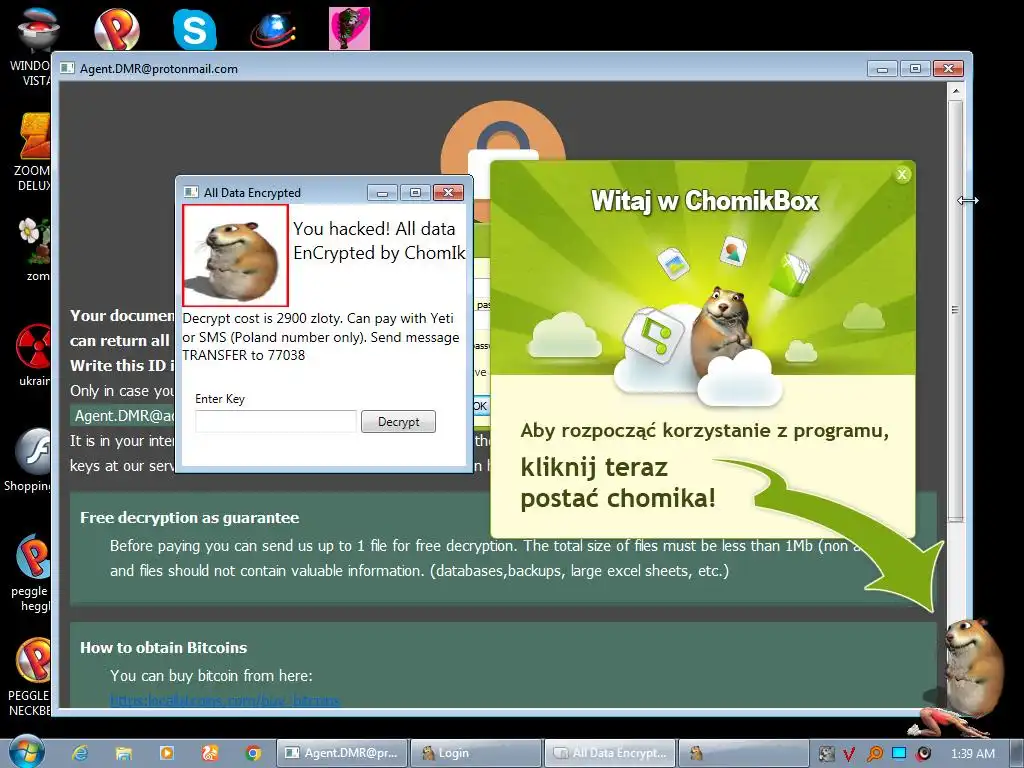Click 'Decrypt cost is 2900 zloty' text
This screenshot has width=1024, height=768.
coord(320,337)
